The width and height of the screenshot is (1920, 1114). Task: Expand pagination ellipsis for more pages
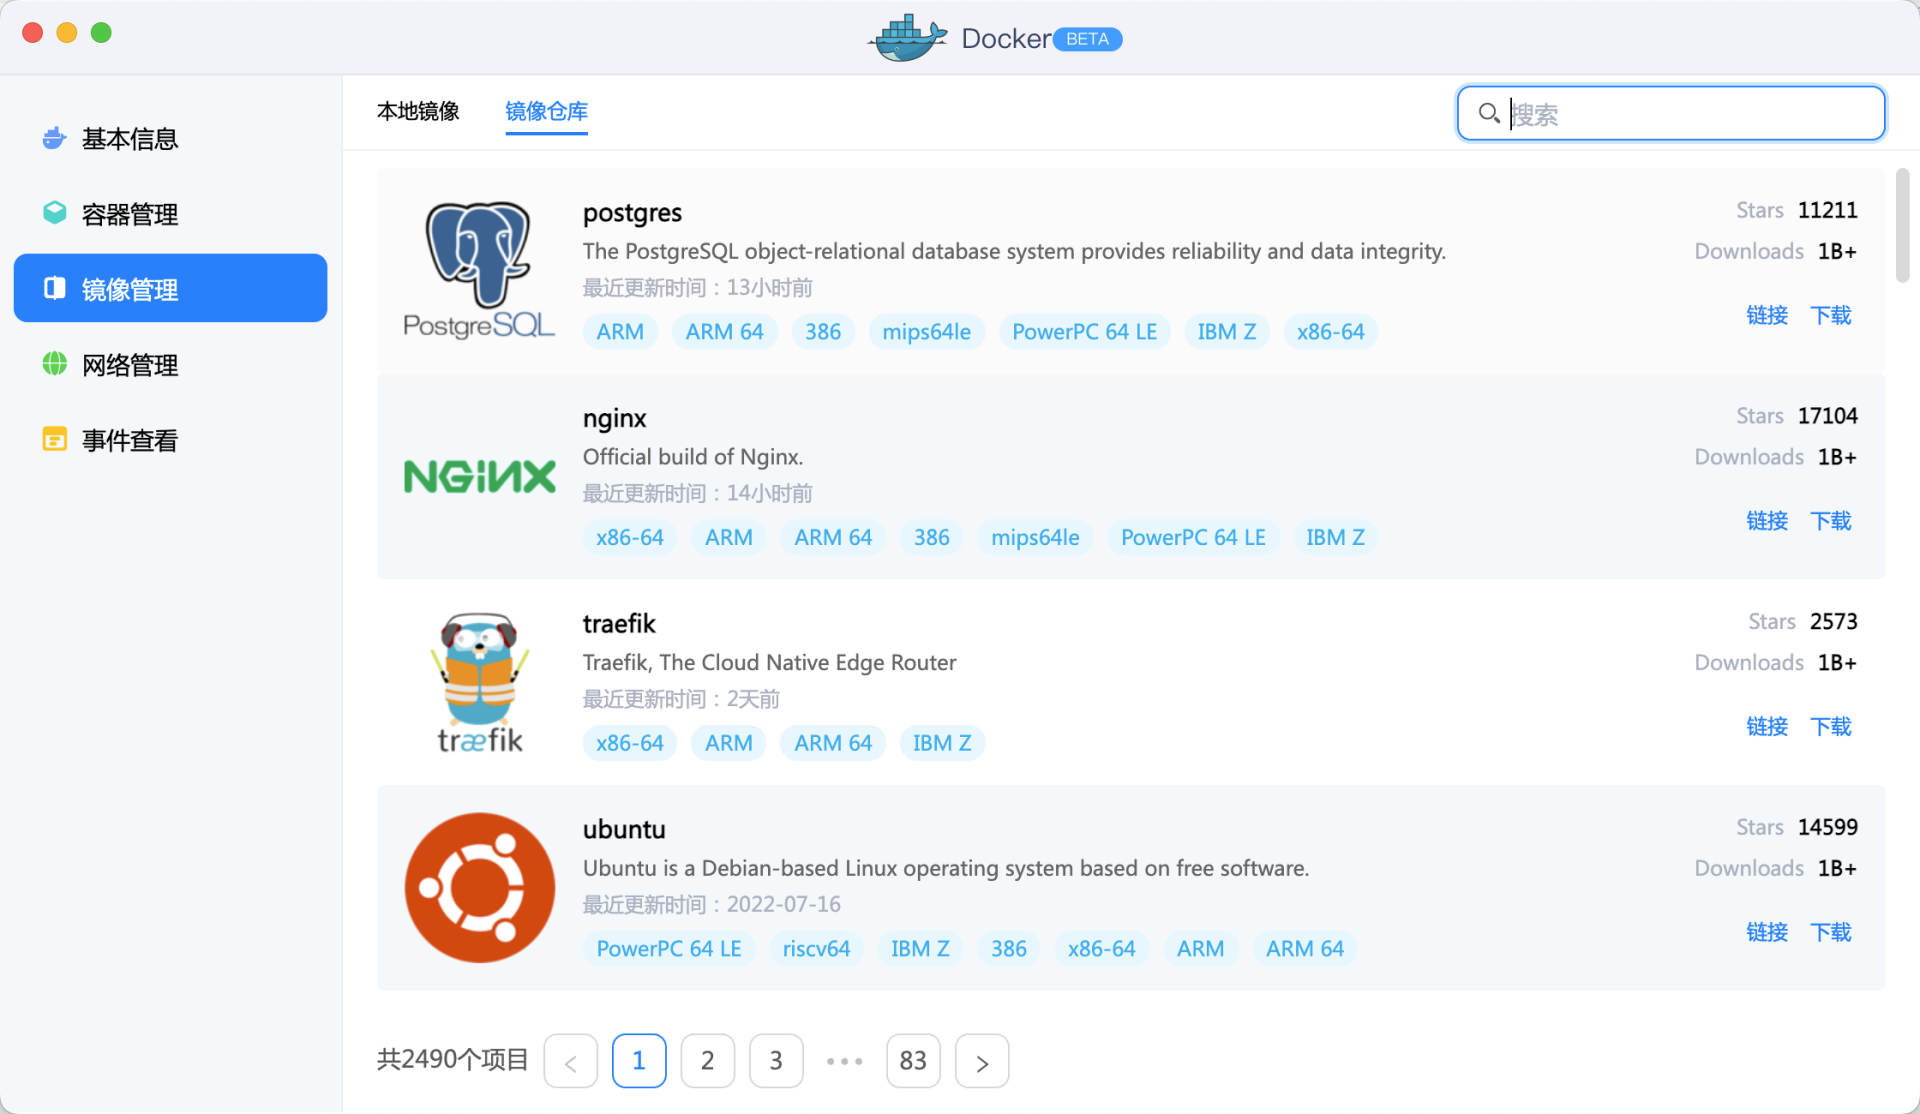click(x=844, y=1061)
